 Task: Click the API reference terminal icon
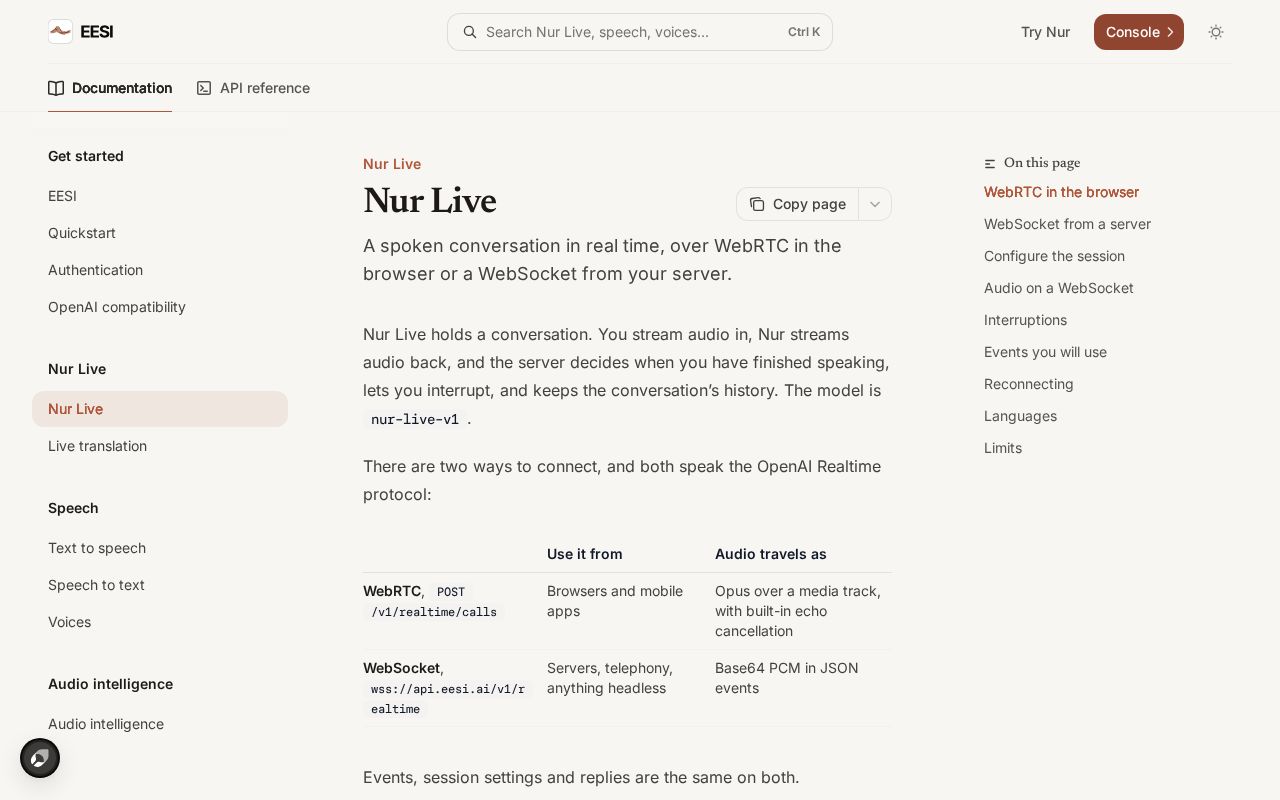[204, 88]
